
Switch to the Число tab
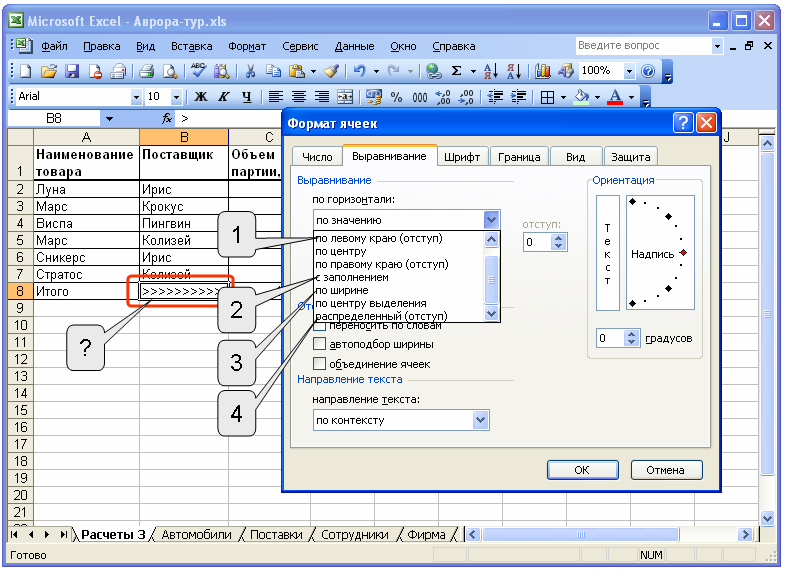tap(317, 157)
